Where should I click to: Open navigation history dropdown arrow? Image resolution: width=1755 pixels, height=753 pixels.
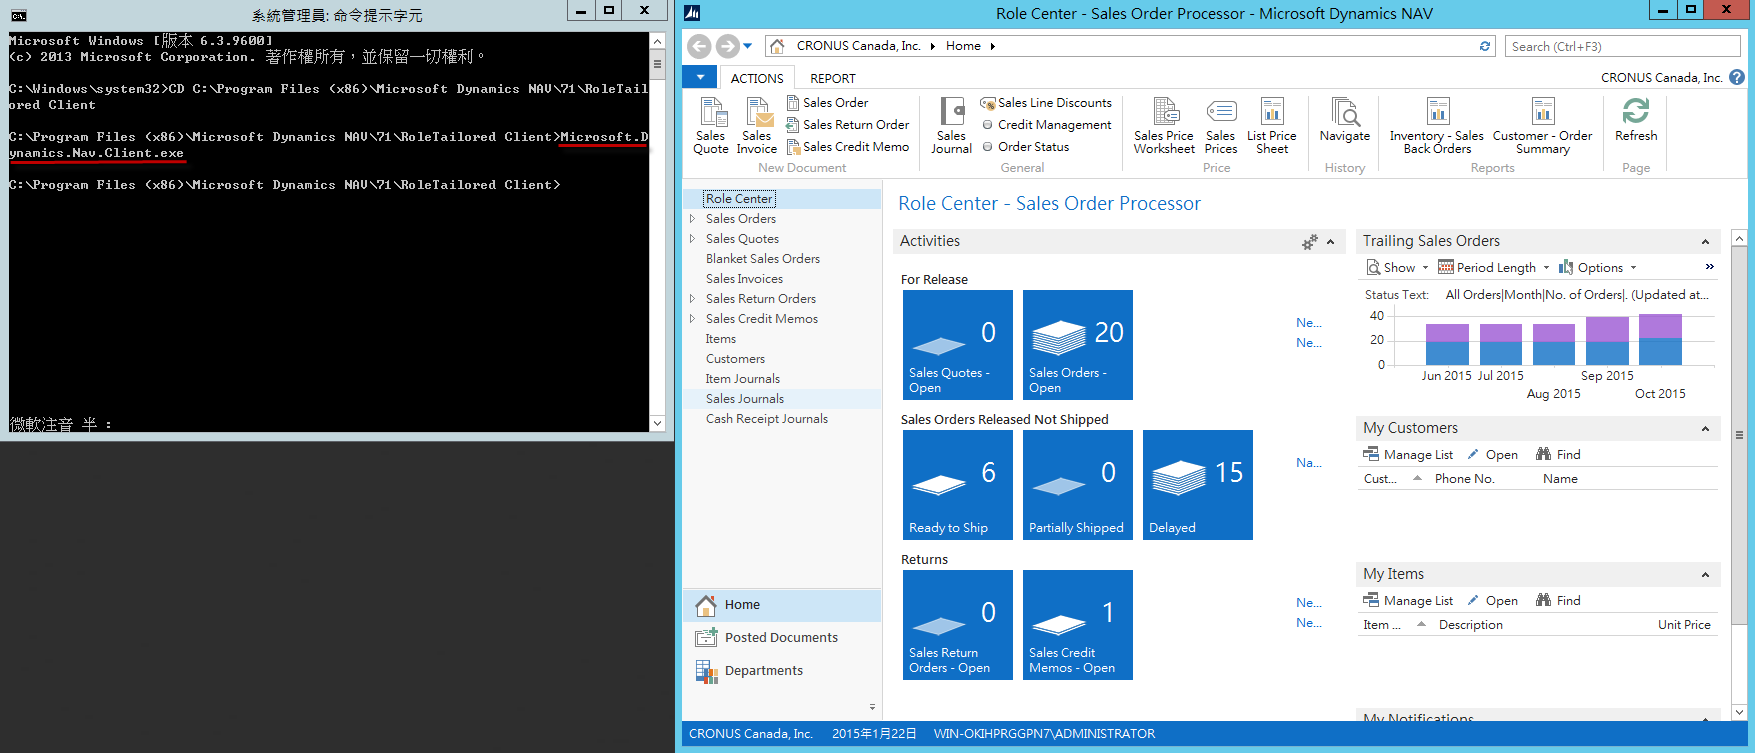tap(748, 46)
